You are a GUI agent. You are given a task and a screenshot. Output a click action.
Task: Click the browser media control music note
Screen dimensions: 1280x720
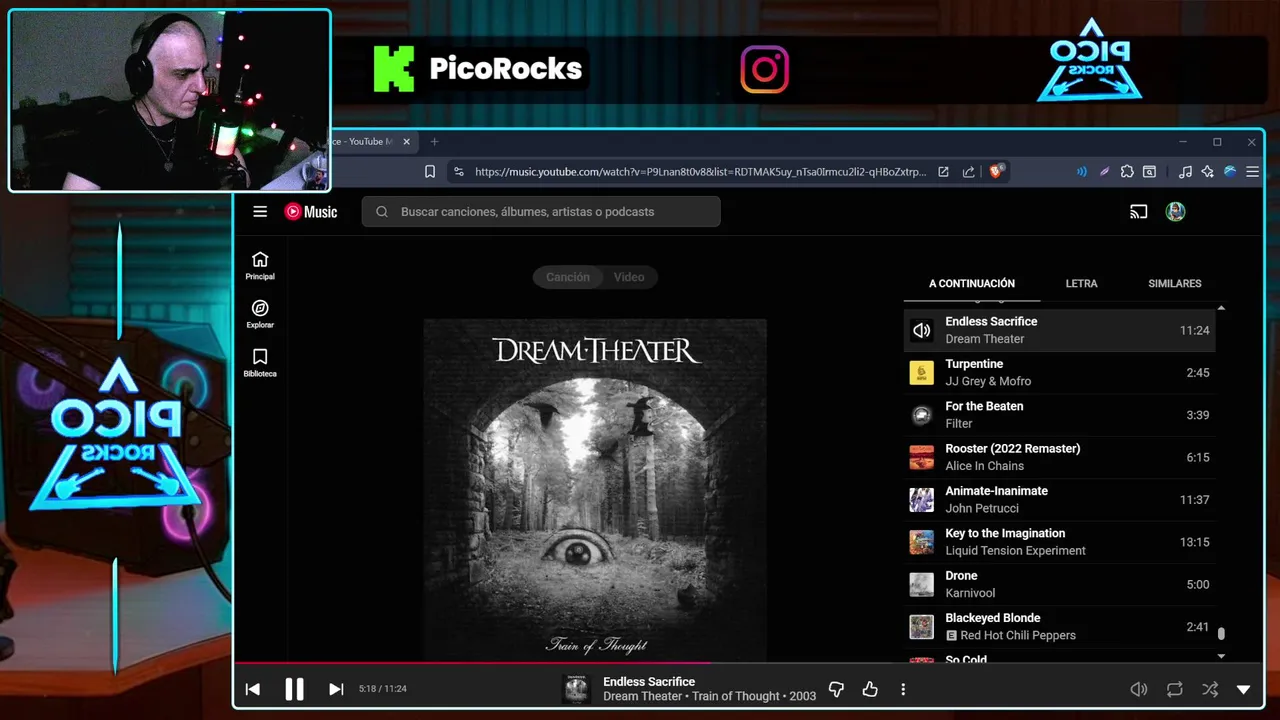click(x=1185, y=172)
